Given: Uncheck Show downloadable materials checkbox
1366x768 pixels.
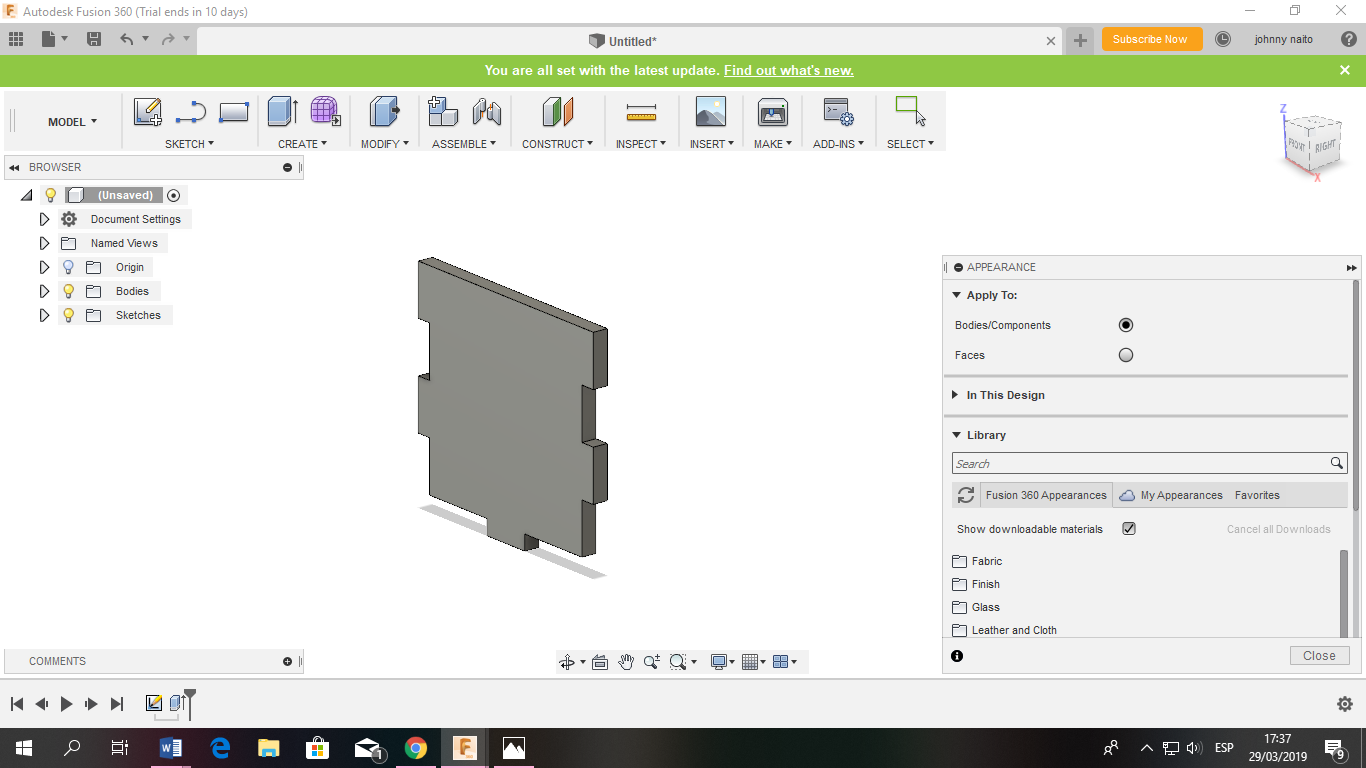Looking at the screenshot, I should [1129, 529].
